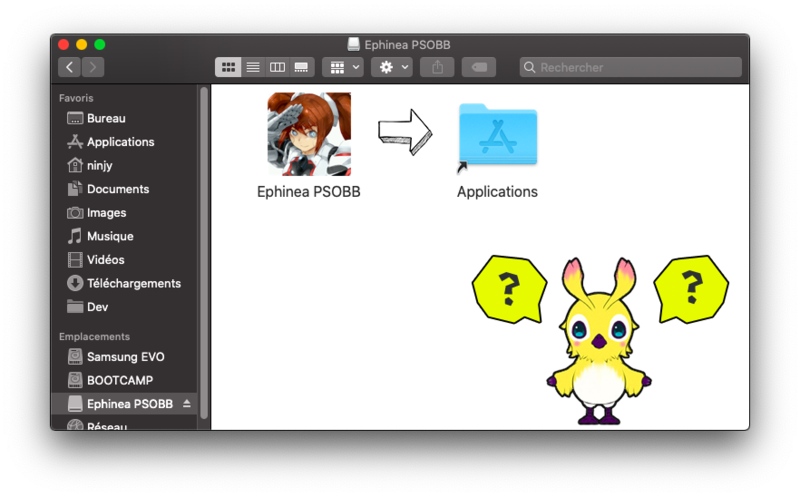This screenshot has height=497, width=800.
Task: Open Musique in the sidebar
Action: tap(123, 236)
